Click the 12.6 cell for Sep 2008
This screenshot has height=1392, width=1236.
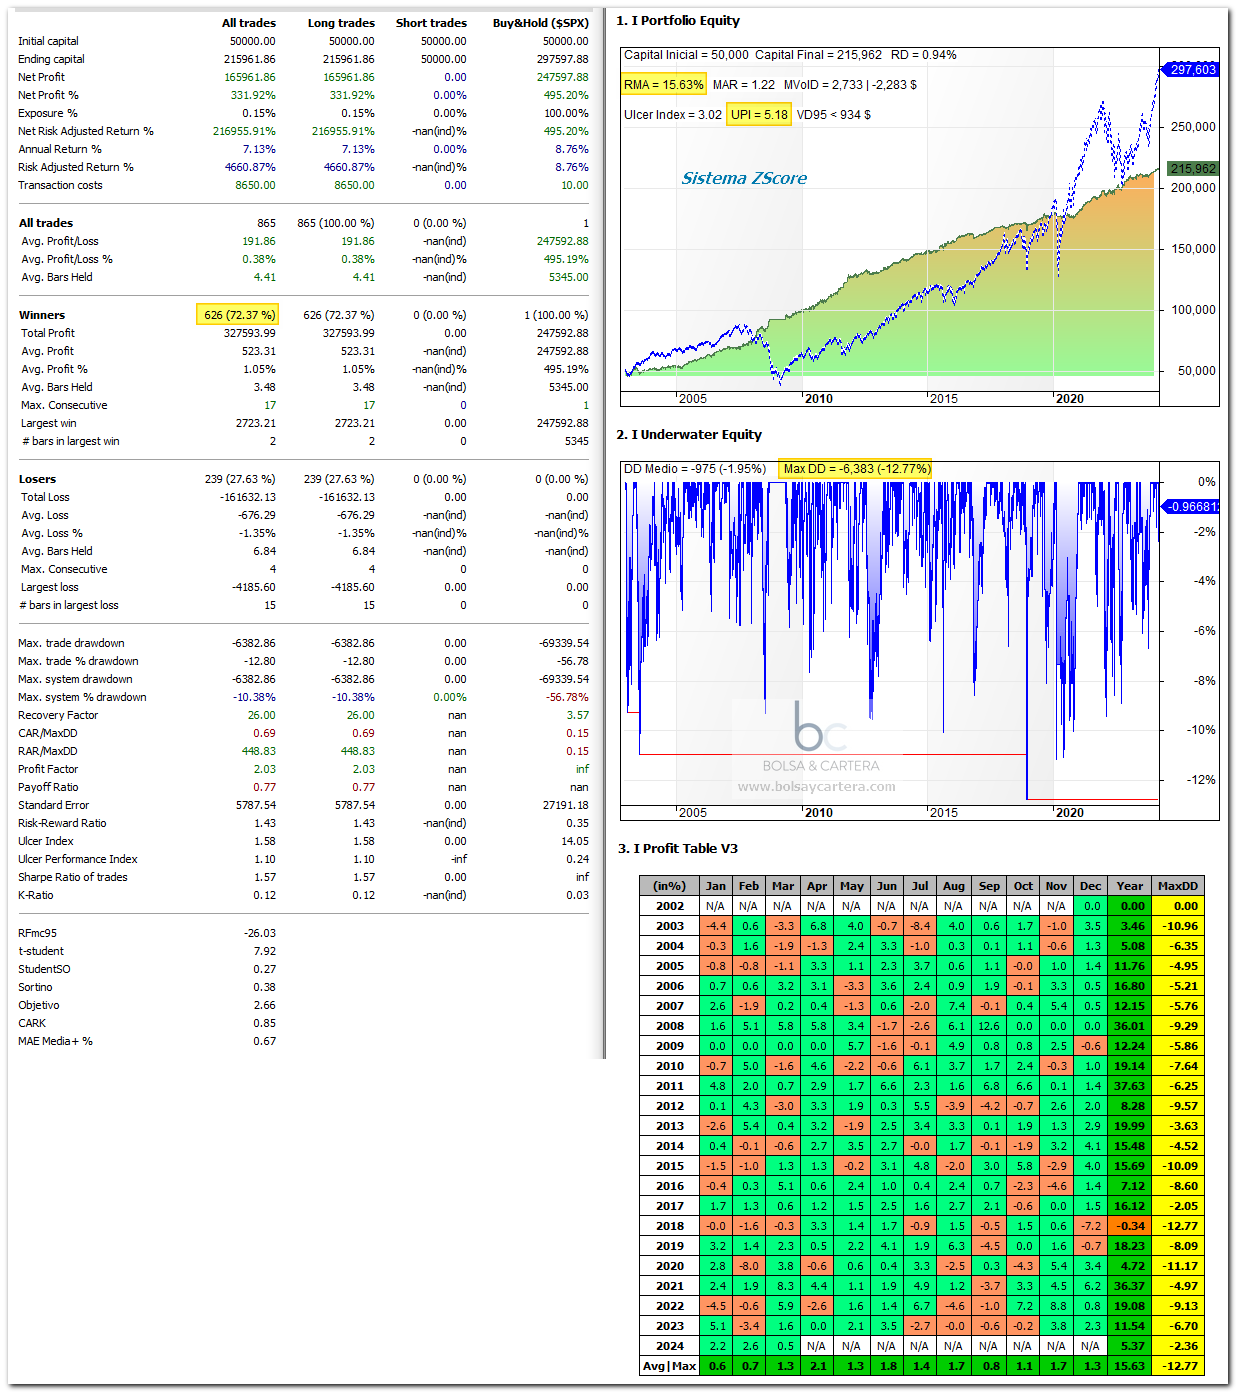(989, 1026)
